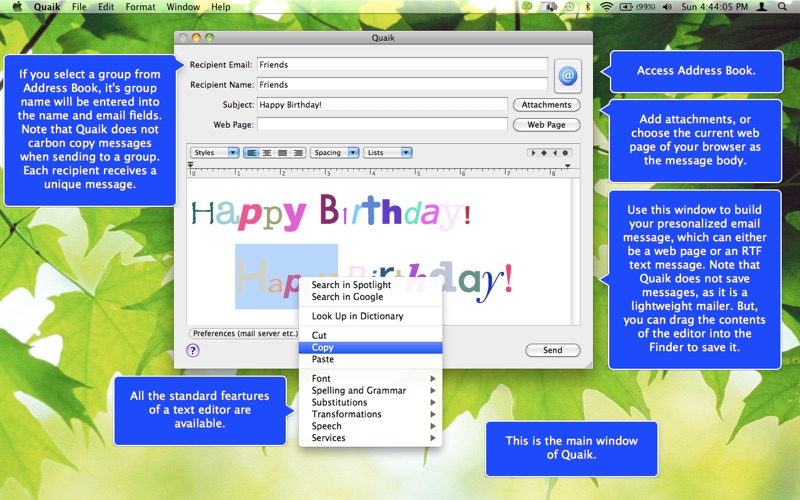Expand the Font submenu
The image size is (800, 500).
[370, 379]
